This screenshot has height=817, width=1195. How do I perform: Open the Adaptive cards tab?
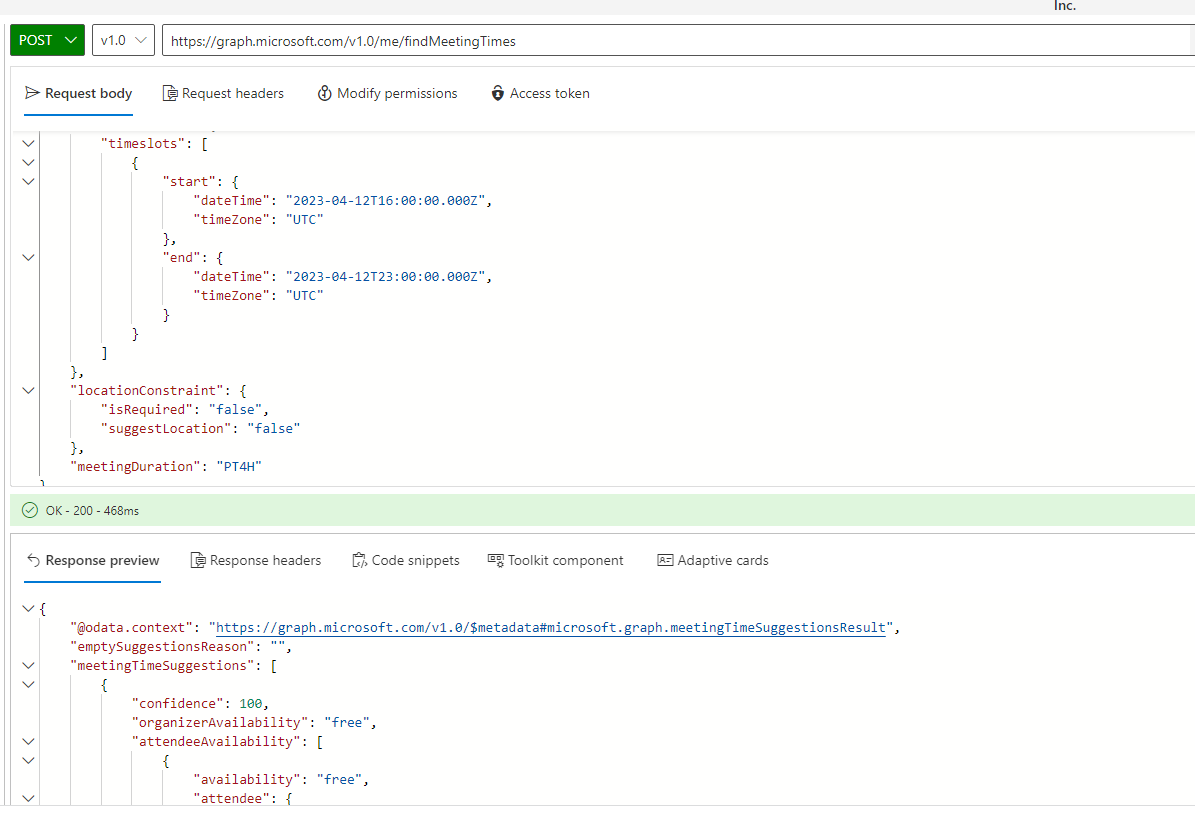(713, 560)
